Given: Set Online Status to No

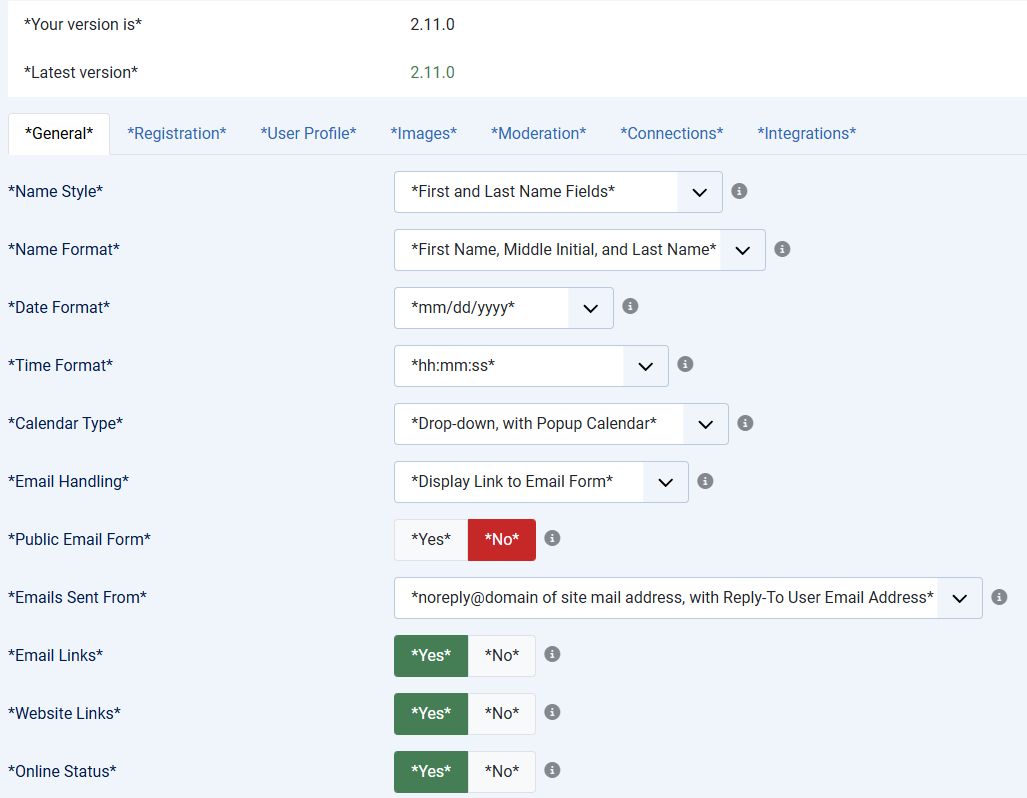Looking at the screenshot, I should 502,772.
